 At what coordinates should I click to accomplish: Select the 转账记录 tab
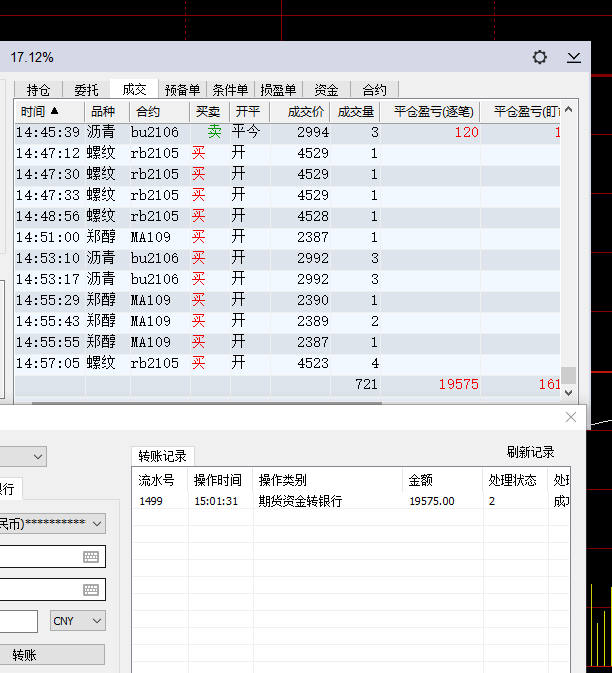click(163, 456)
